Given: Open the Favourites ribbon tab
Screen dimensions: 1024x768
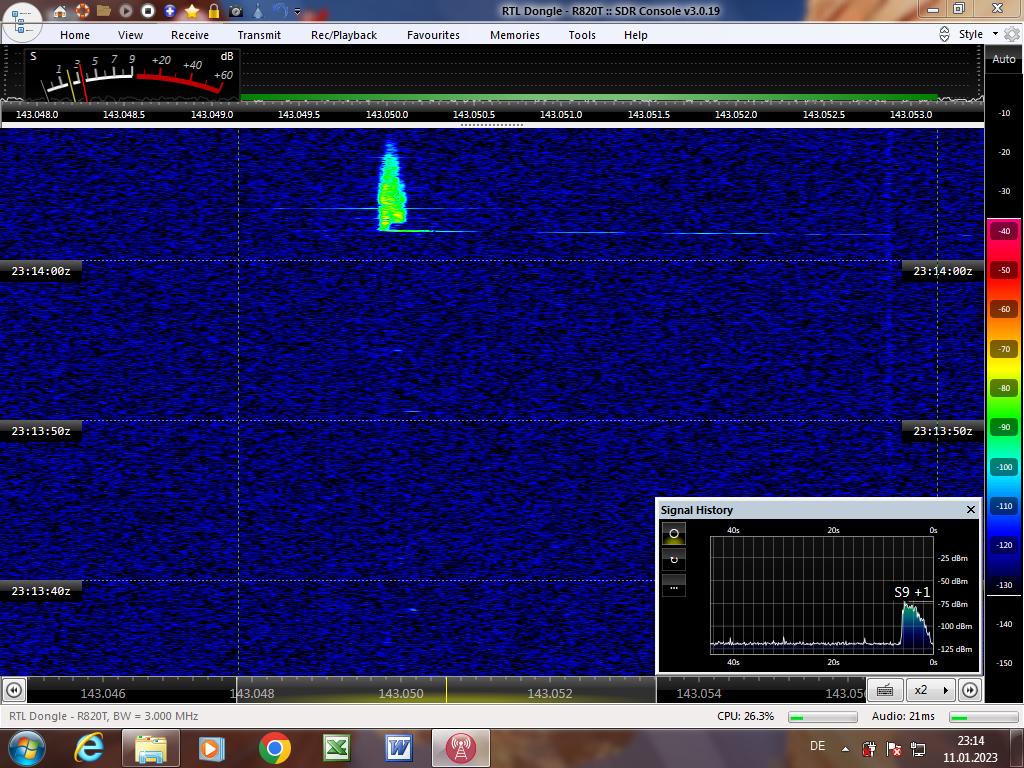Looking at the screenshot, I should click(x=433, y=35).
